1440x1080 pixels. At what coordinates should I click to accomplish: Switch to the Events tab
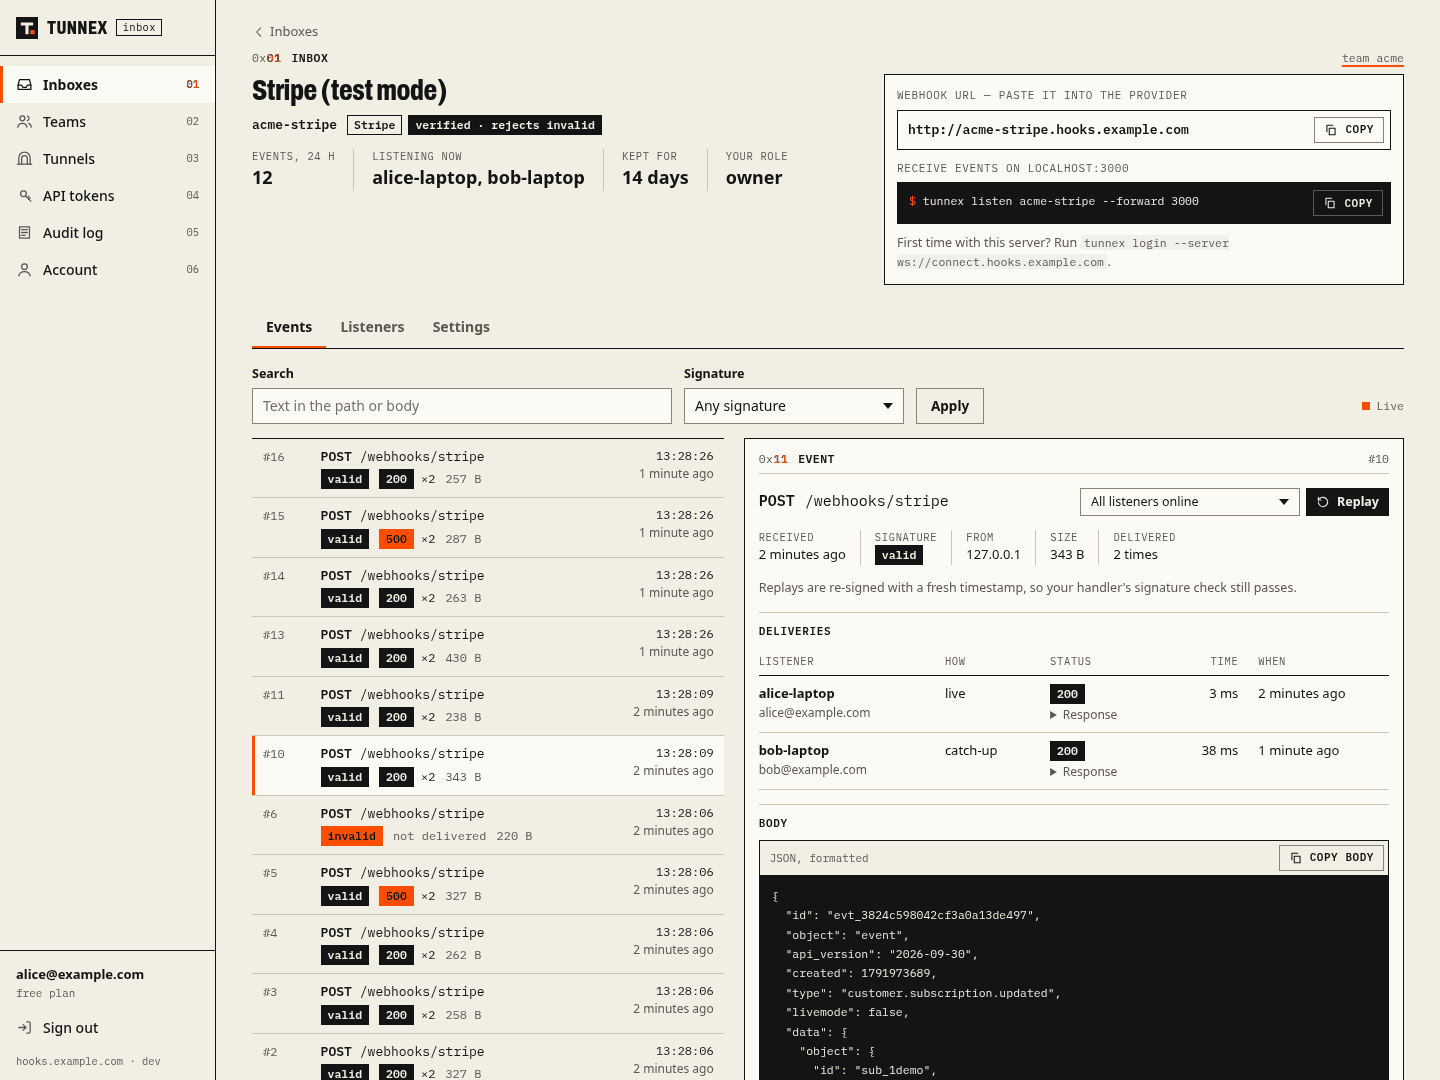point(289,327)
